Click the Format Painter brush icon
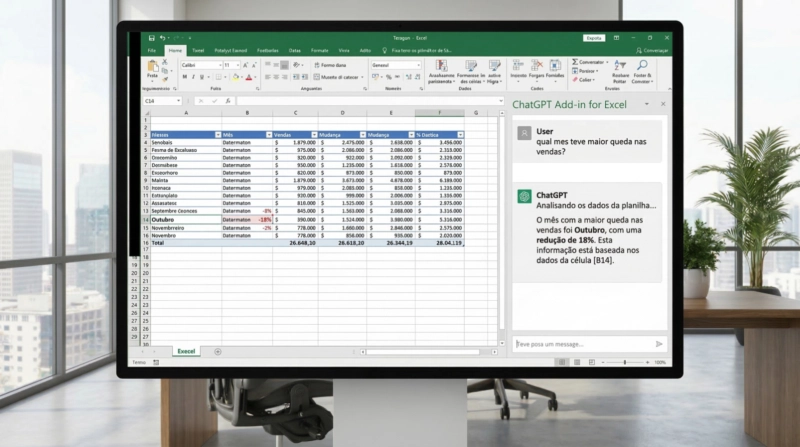This screenshot has width=800, height=447. coord(165,79)
